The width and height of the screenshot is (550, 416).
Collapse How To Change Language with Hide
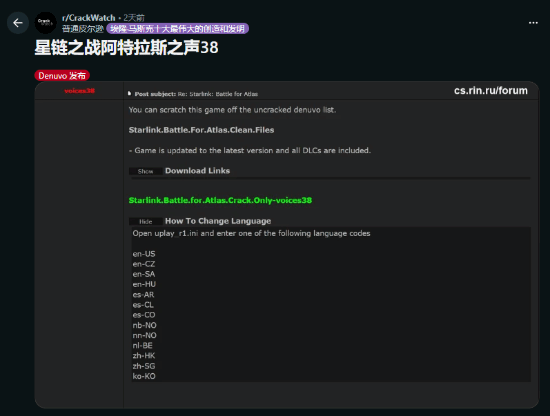(145, 221)
